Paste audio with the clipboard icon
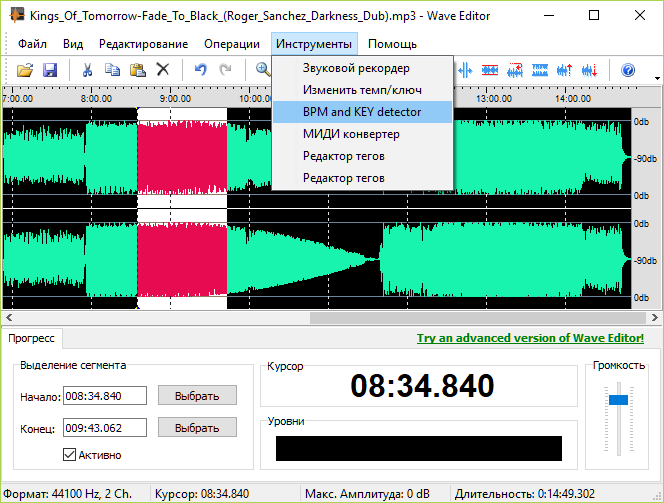 [x=138, y=70]
